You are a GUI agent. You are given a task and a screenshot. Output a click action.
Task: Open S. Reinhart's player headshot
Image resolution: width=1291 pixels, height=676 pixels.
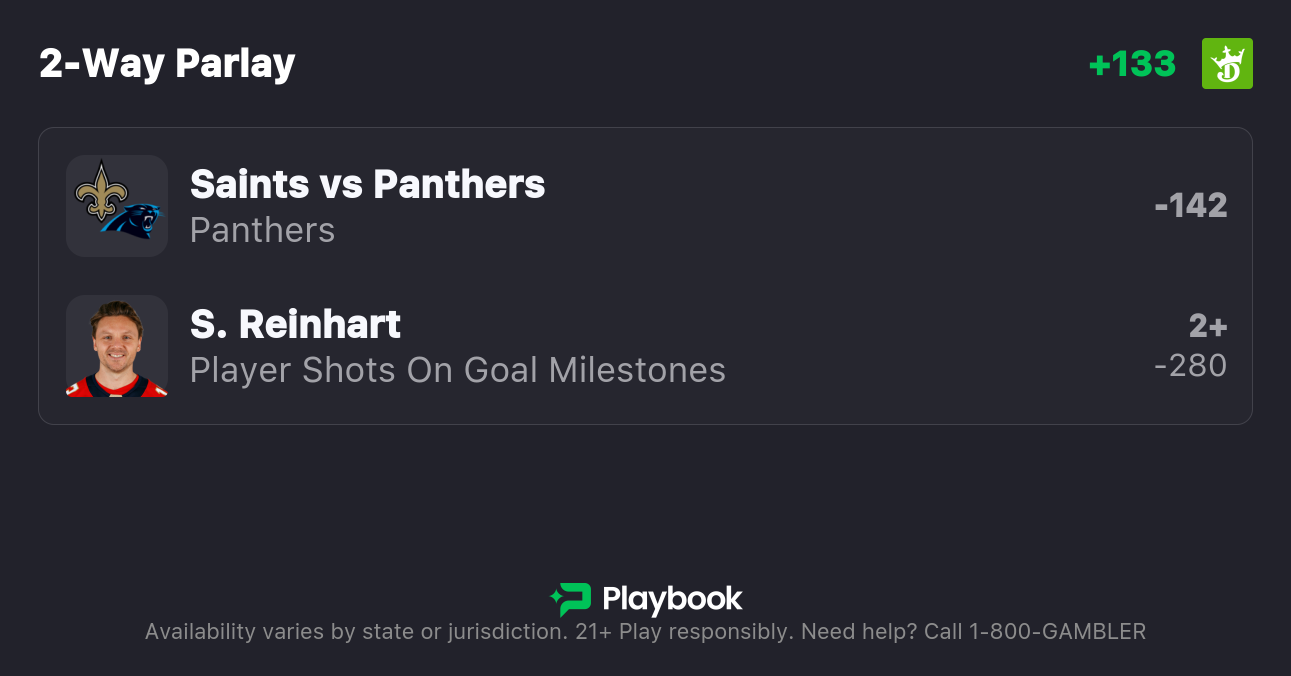point(117,346)
